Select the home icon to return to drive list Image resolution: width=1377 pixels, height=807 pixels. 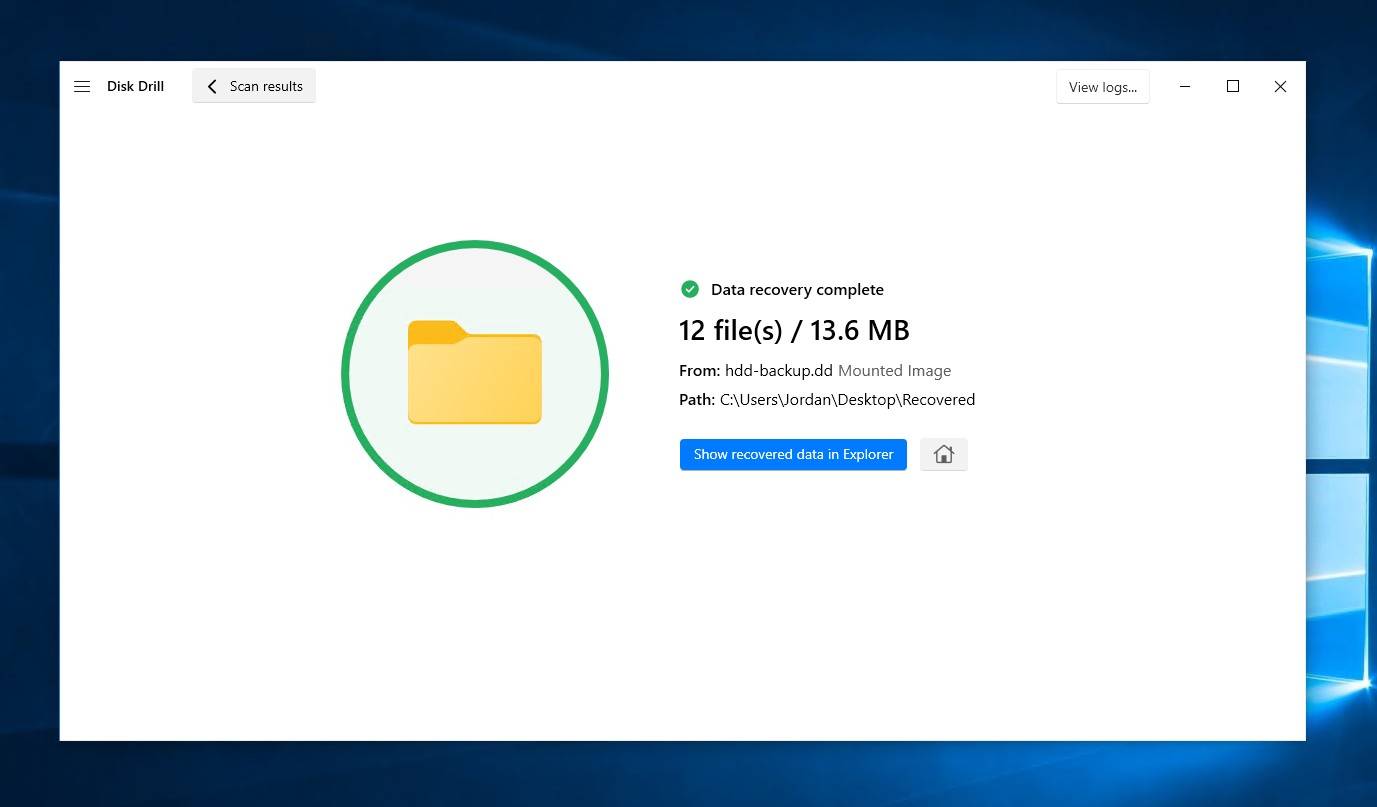(x=943, y=454)
